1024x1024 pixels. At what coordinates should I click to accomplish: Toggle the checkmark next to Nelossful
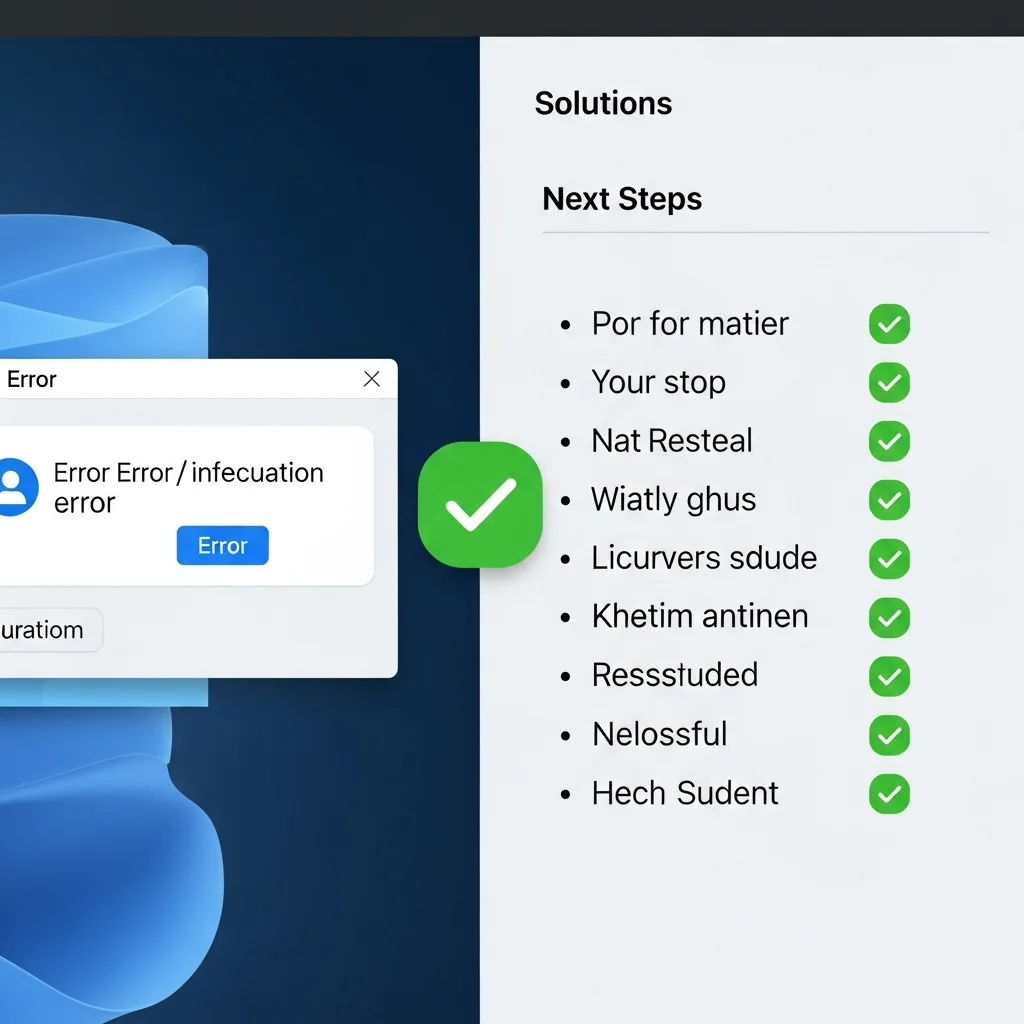point(888,735)
